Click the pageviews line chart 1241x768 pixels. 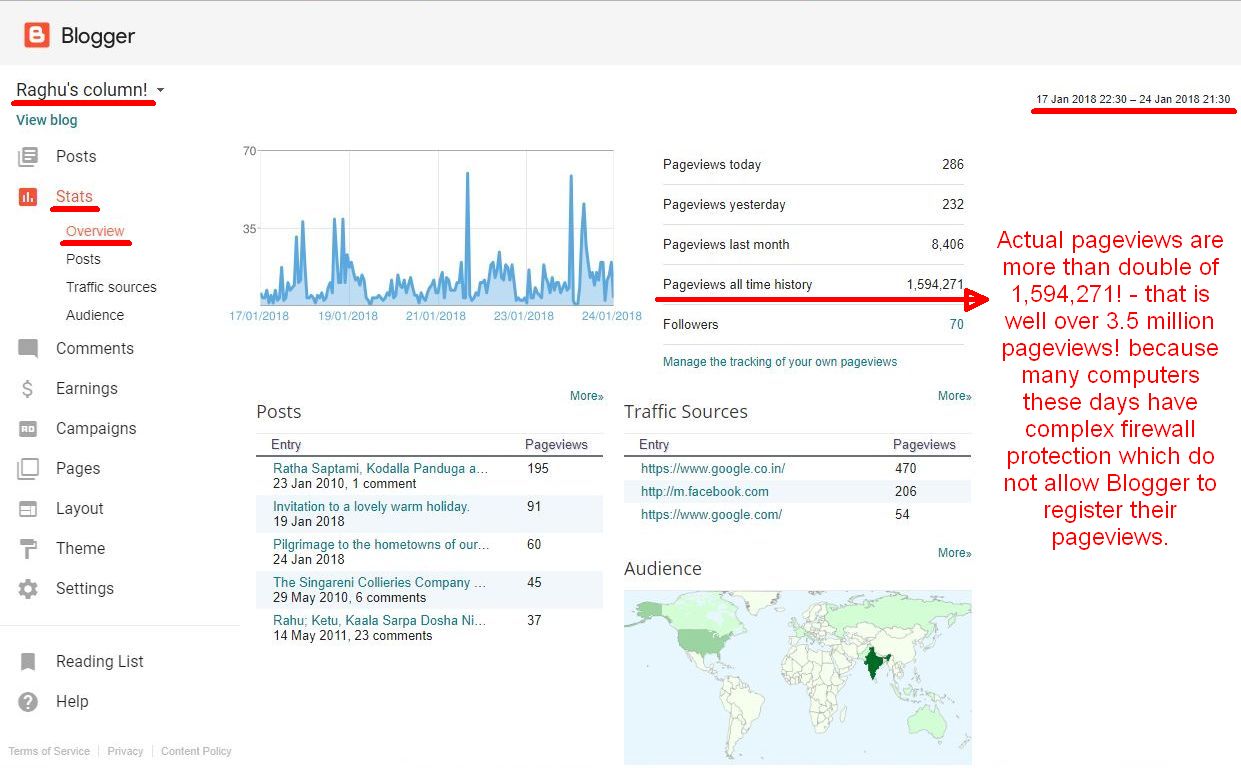(436, 228)
